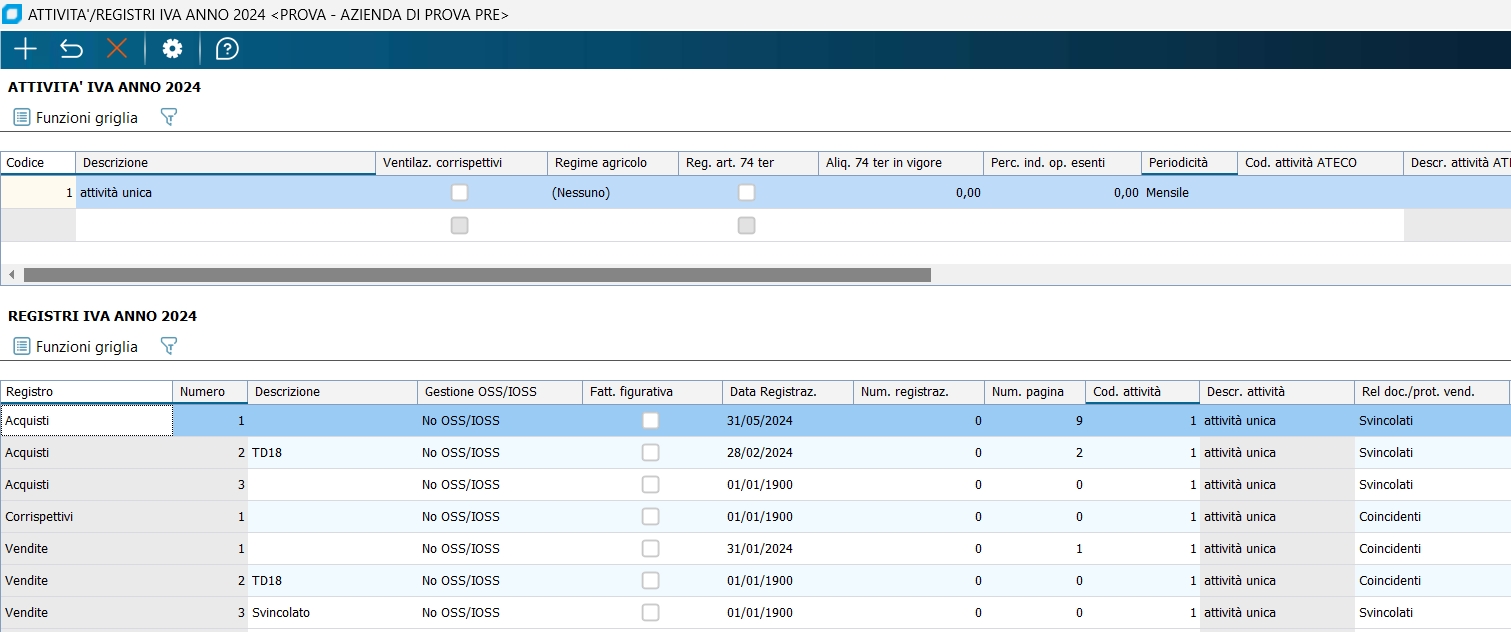Screen dimensions: 1511x632
Task: Click the application logo icon in title bar
Action: [x=12, y=15]
